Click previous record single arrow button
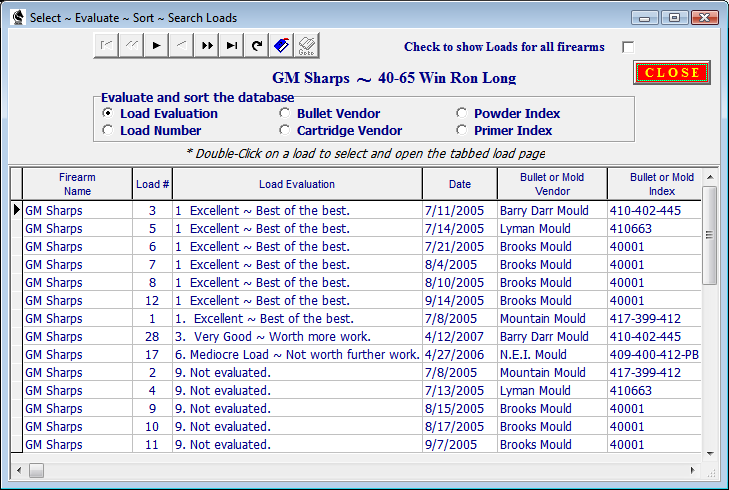The image size is (729, 490). point(181,45)
